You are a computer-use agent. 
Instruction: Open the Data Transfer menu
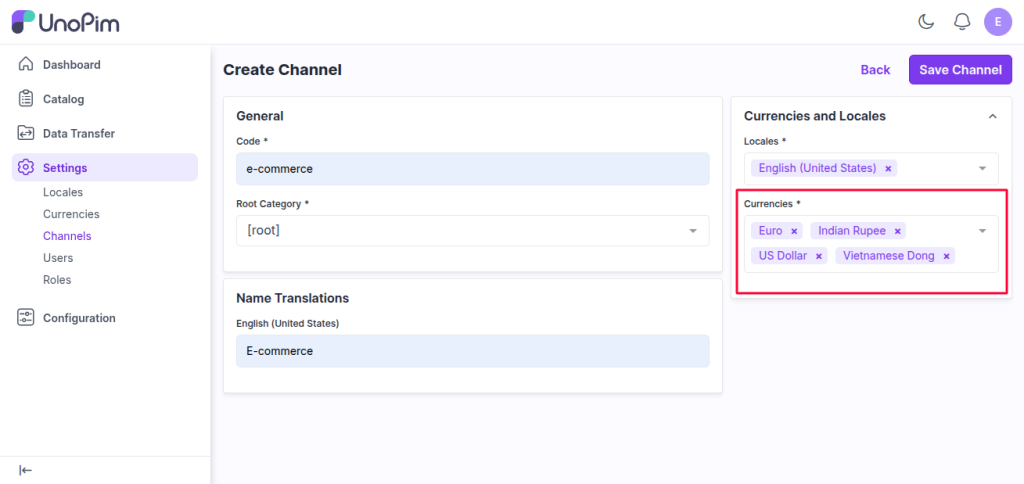(78, 133)
